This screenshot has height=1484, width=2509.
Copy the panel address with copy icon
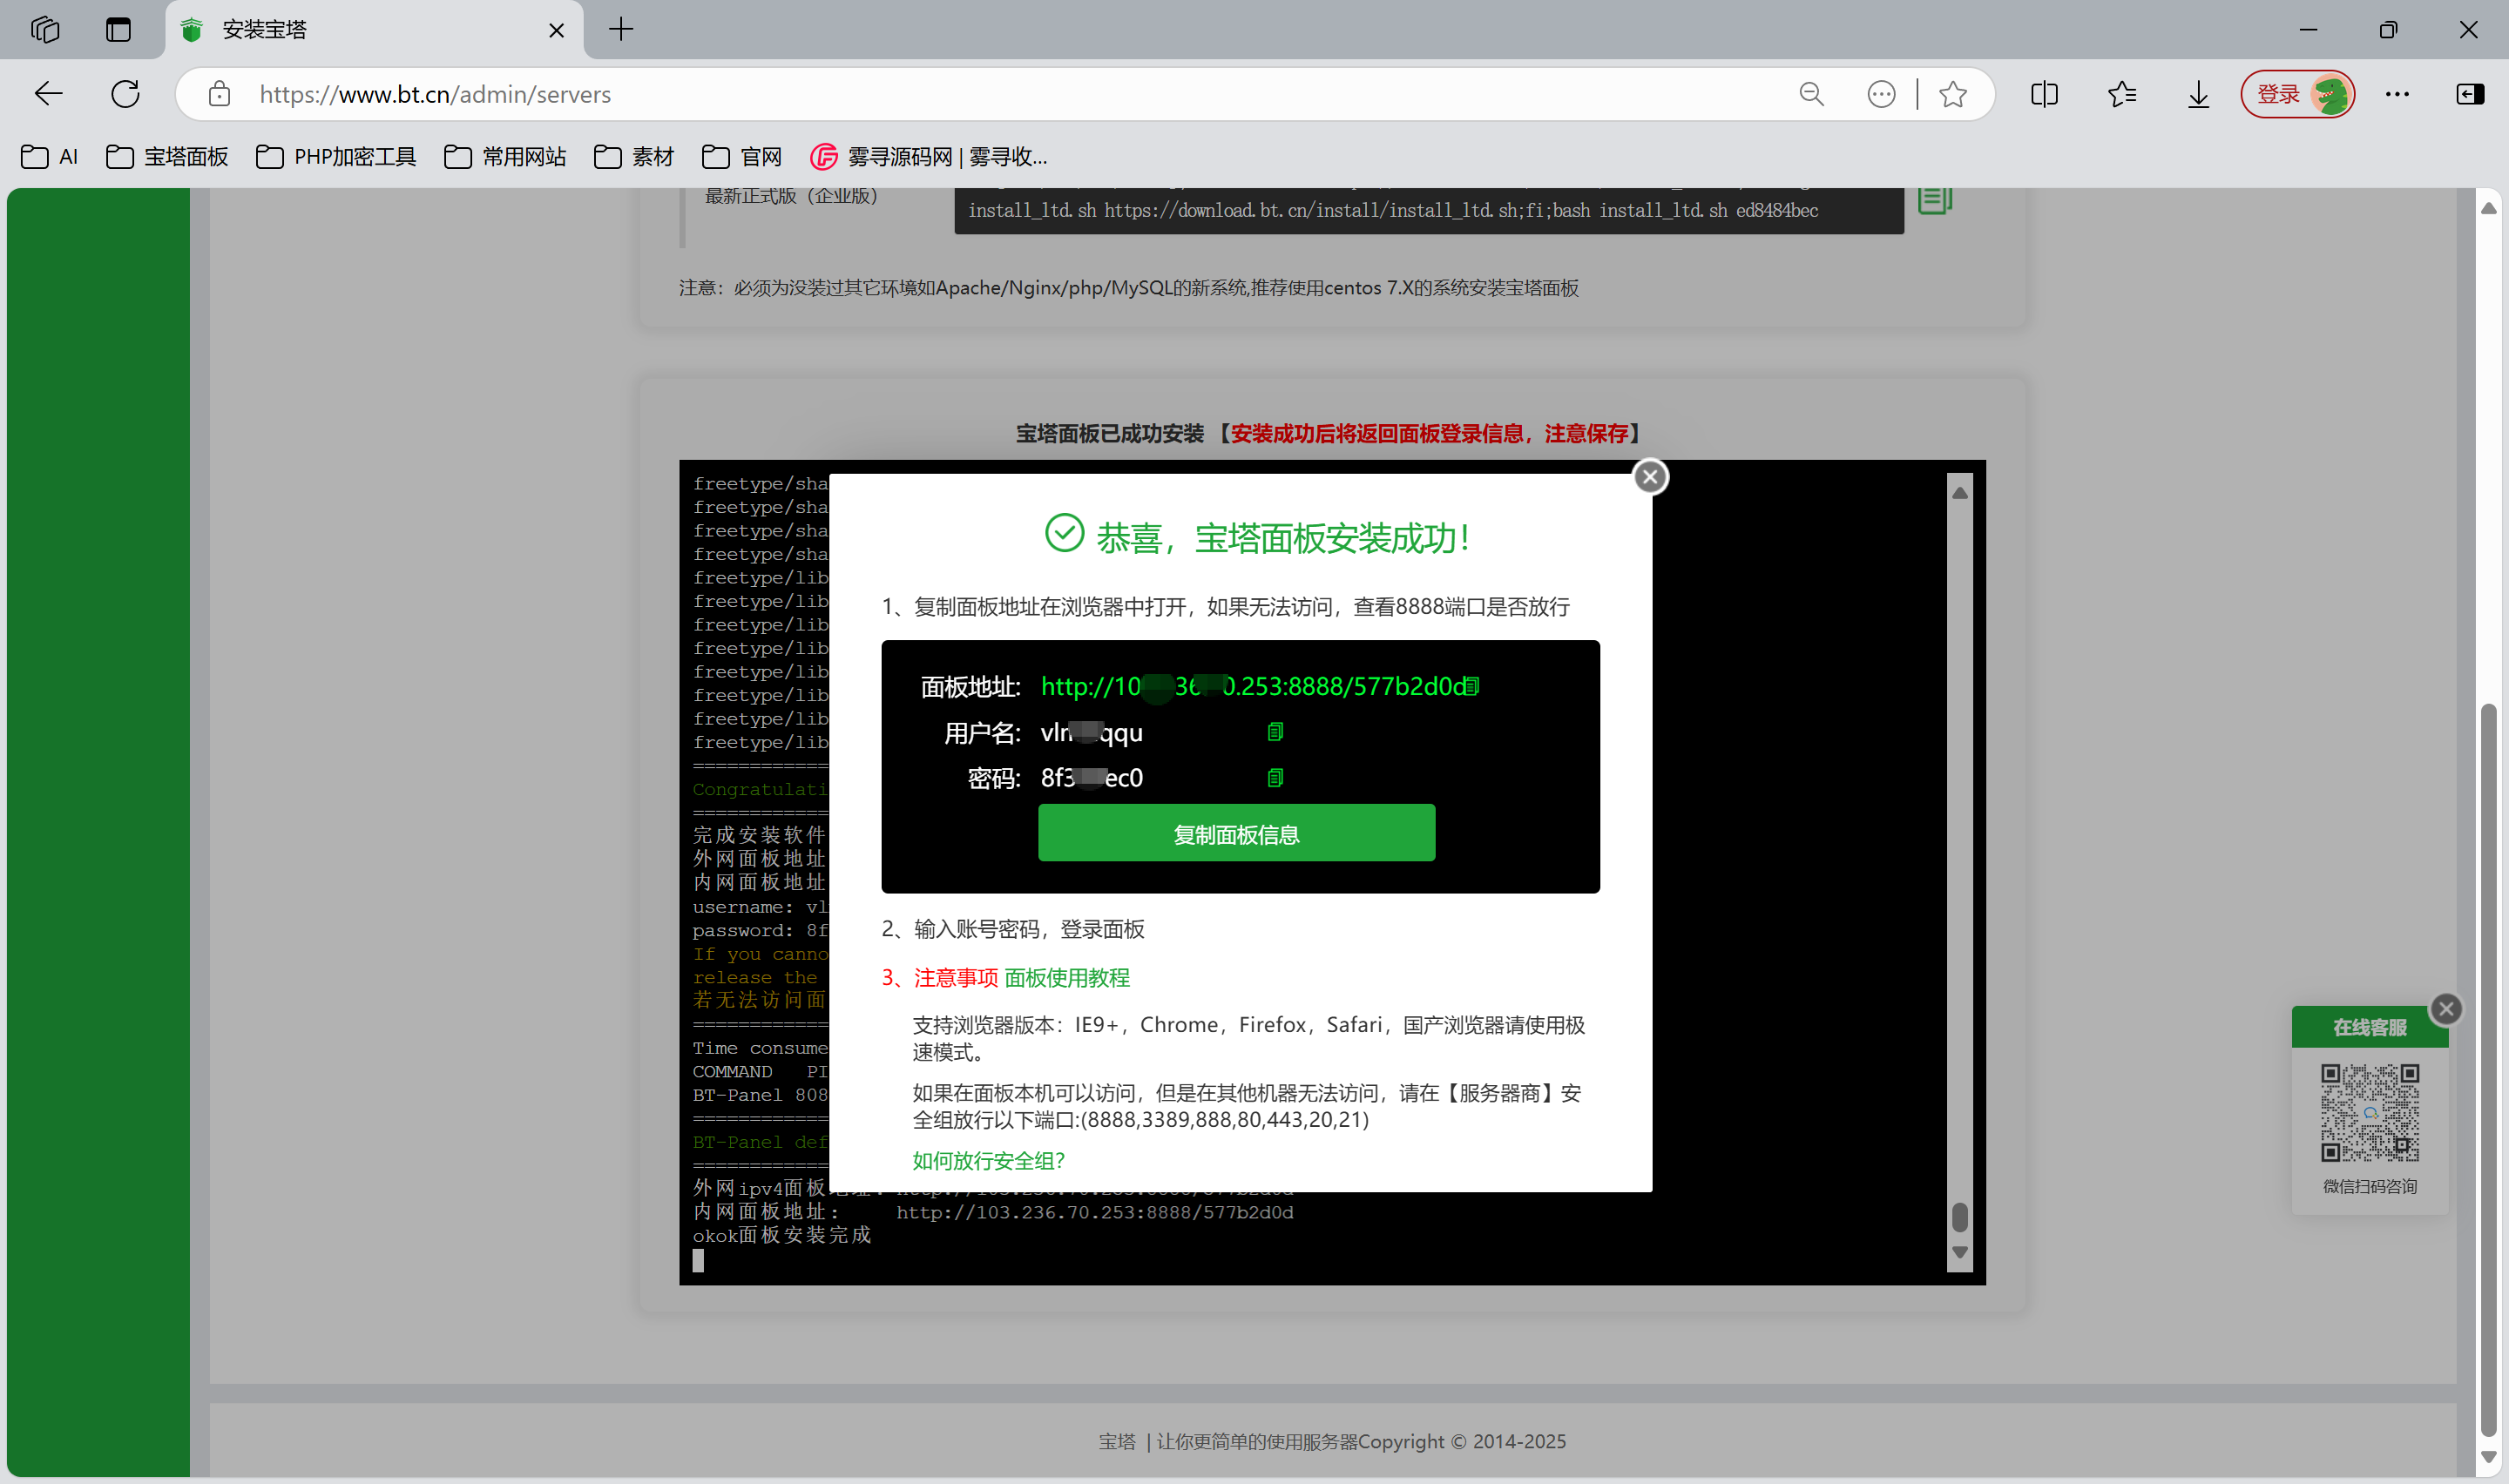[x=1472, y=686]
